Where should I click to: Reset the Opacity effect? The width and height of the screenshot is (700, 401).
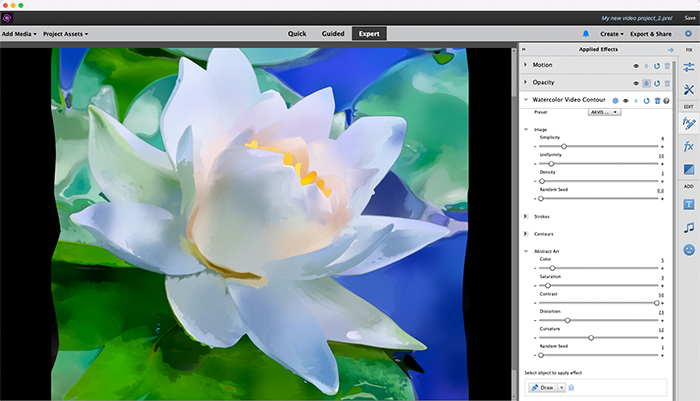pyautogui.click(x=657, y=83)
